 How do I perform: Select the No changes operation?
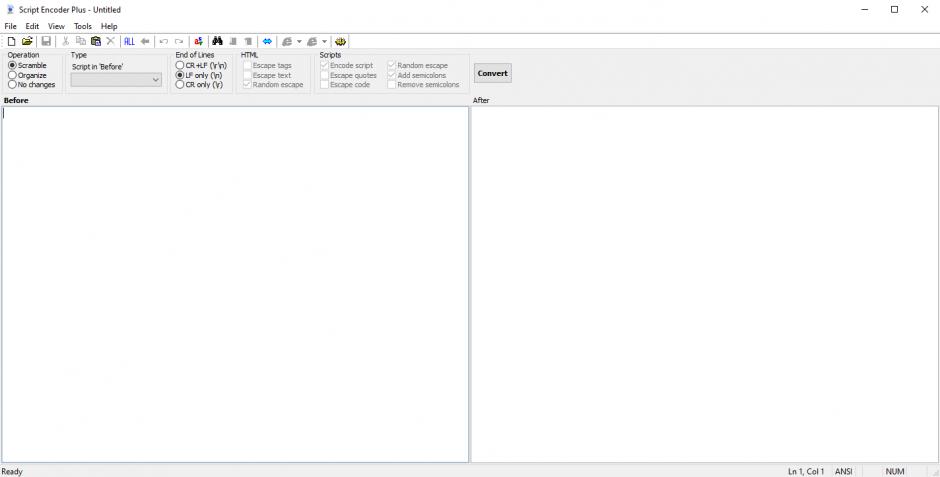pyautogui.click(x=13, y=85)
